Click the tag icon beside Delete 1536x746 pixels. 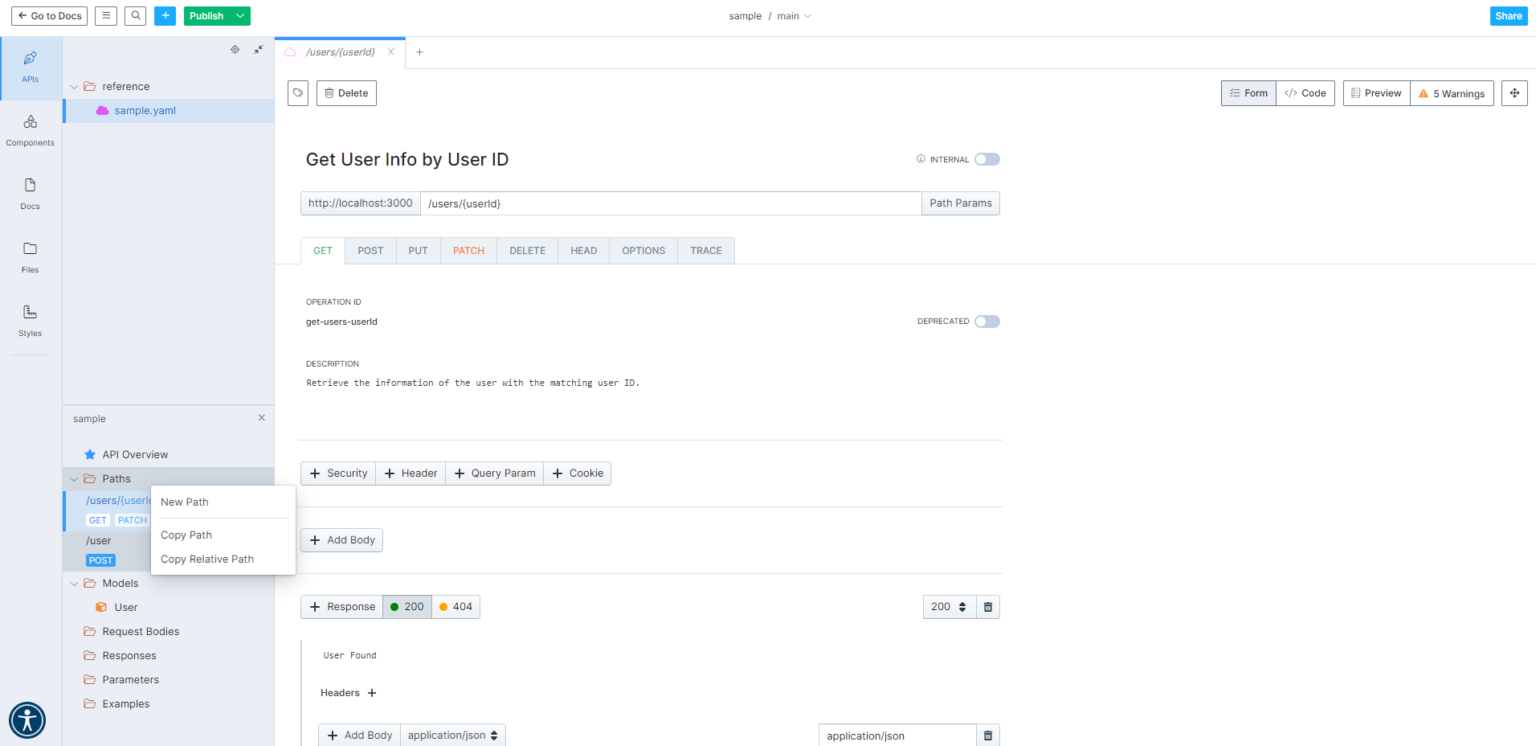point(297,92)
